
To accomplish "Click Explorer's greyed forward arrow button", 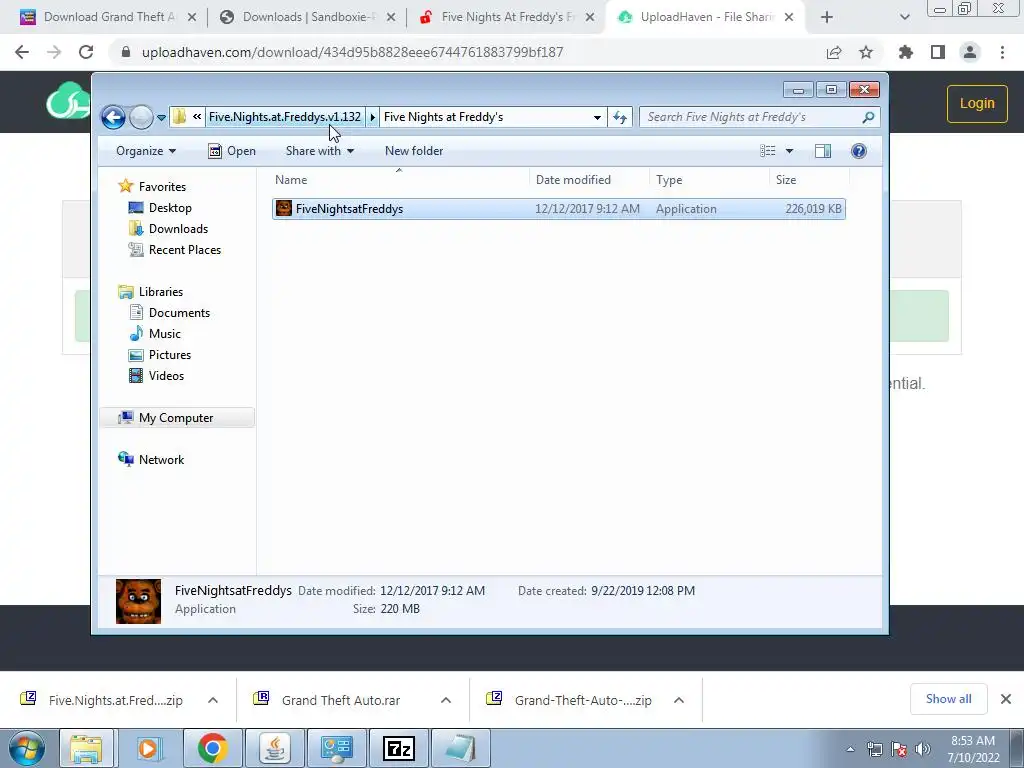I will [x=141, y=118].
